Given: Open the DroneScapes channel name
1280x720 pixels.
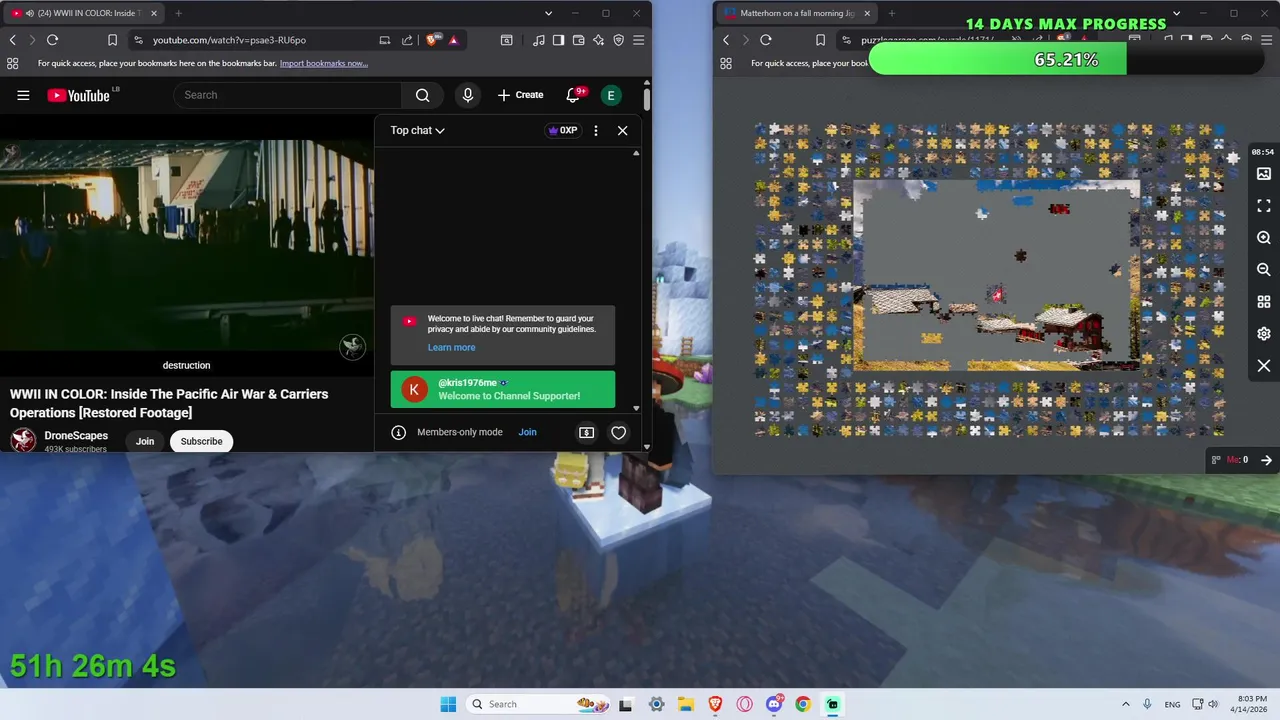Looking at the screenshot, I should 76,436.
